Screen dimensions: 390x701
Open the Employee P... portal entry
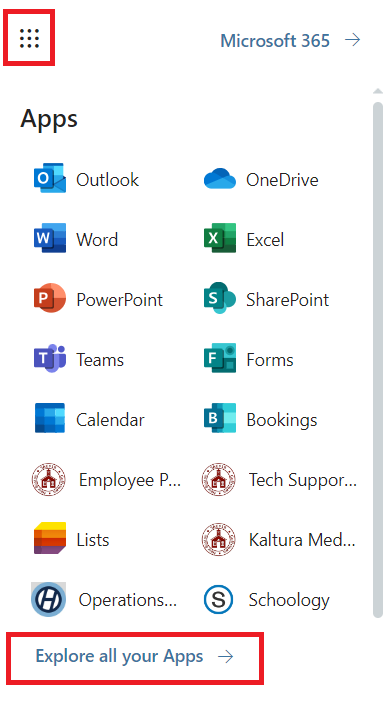coord(106,480)
